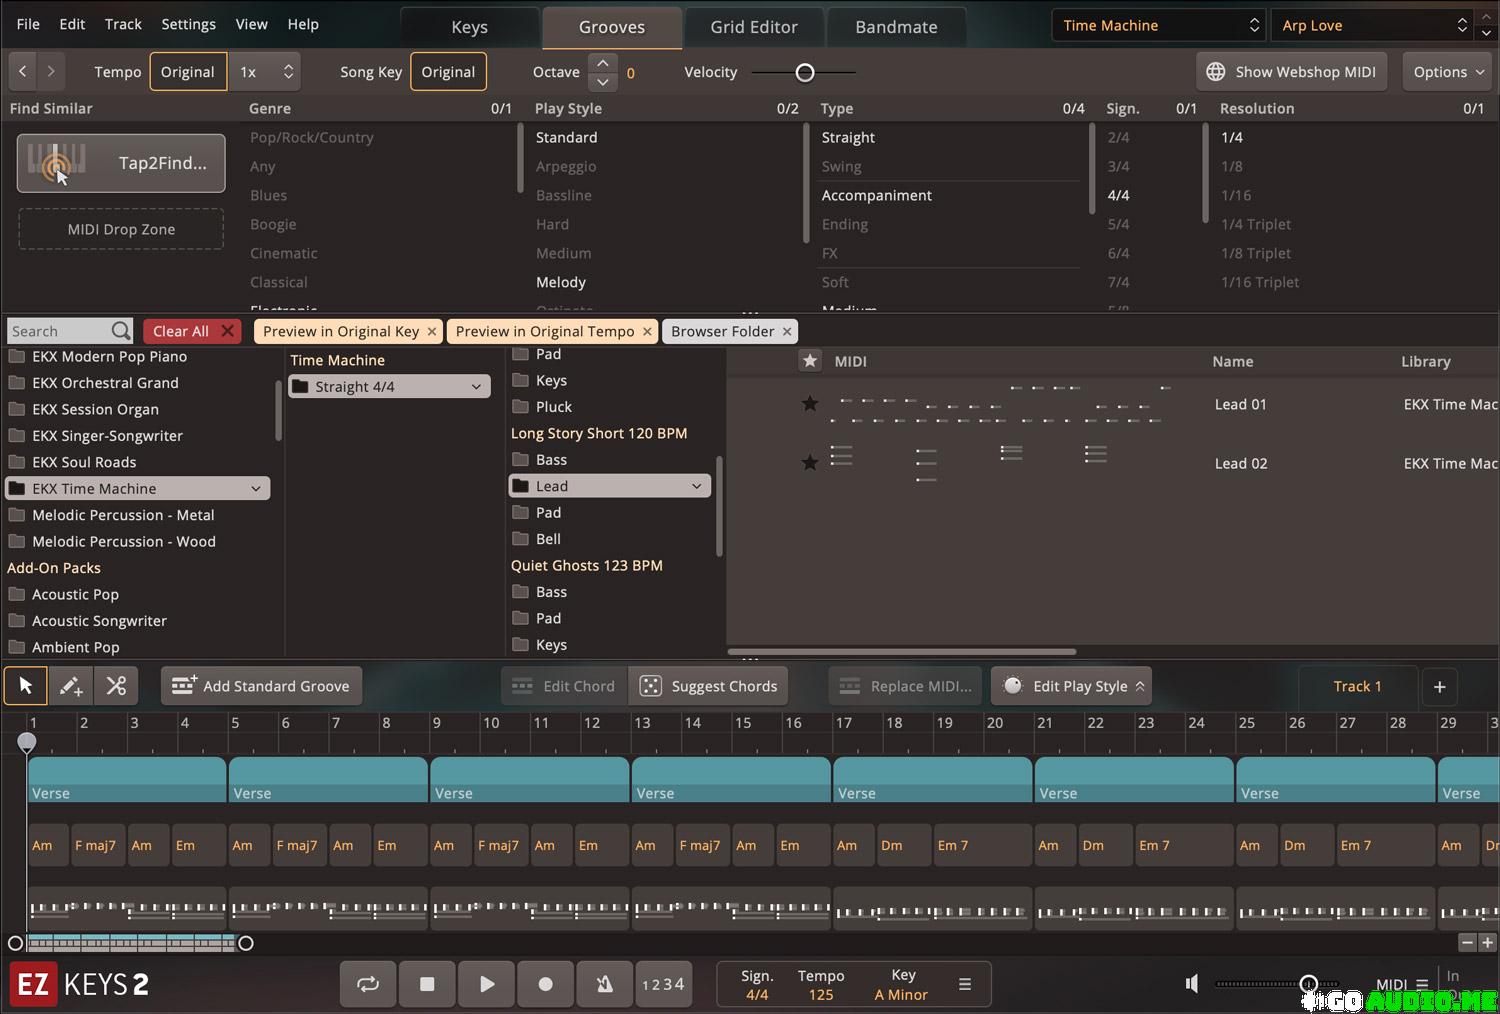Open the Settings menu
1500x1014 pixels.
188,24
